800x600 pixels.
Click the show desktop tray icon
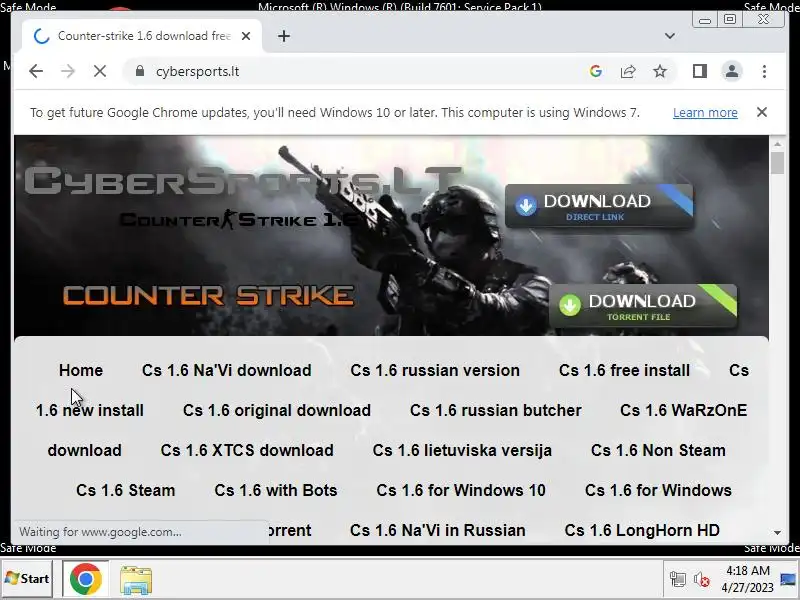pyautogui.click(x=788, y=579)
